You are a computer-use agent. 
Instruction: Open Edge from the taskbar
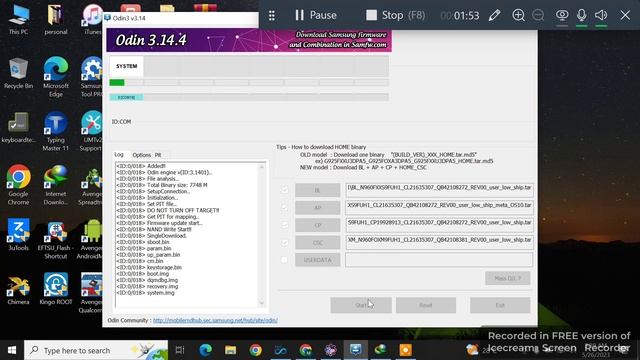(x=205, y=350)
